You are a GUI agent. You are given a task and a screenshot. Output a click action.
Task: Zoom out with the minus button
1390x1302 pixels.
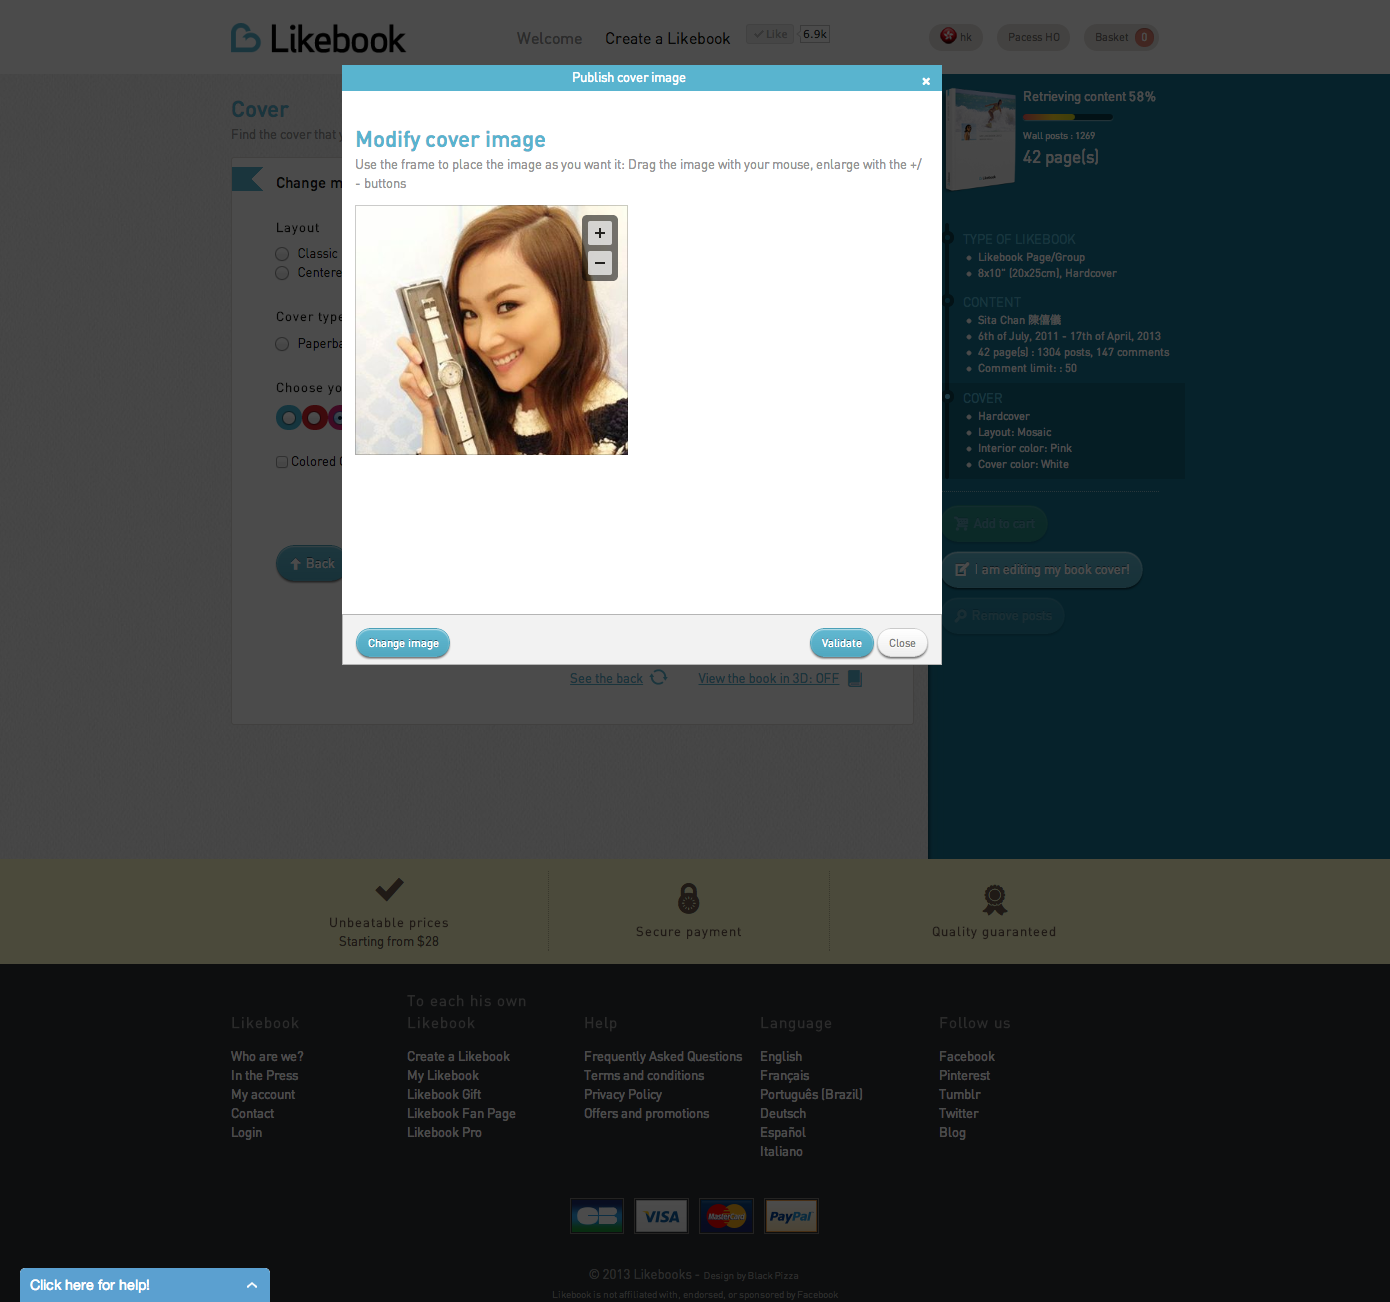pos(600,263)
